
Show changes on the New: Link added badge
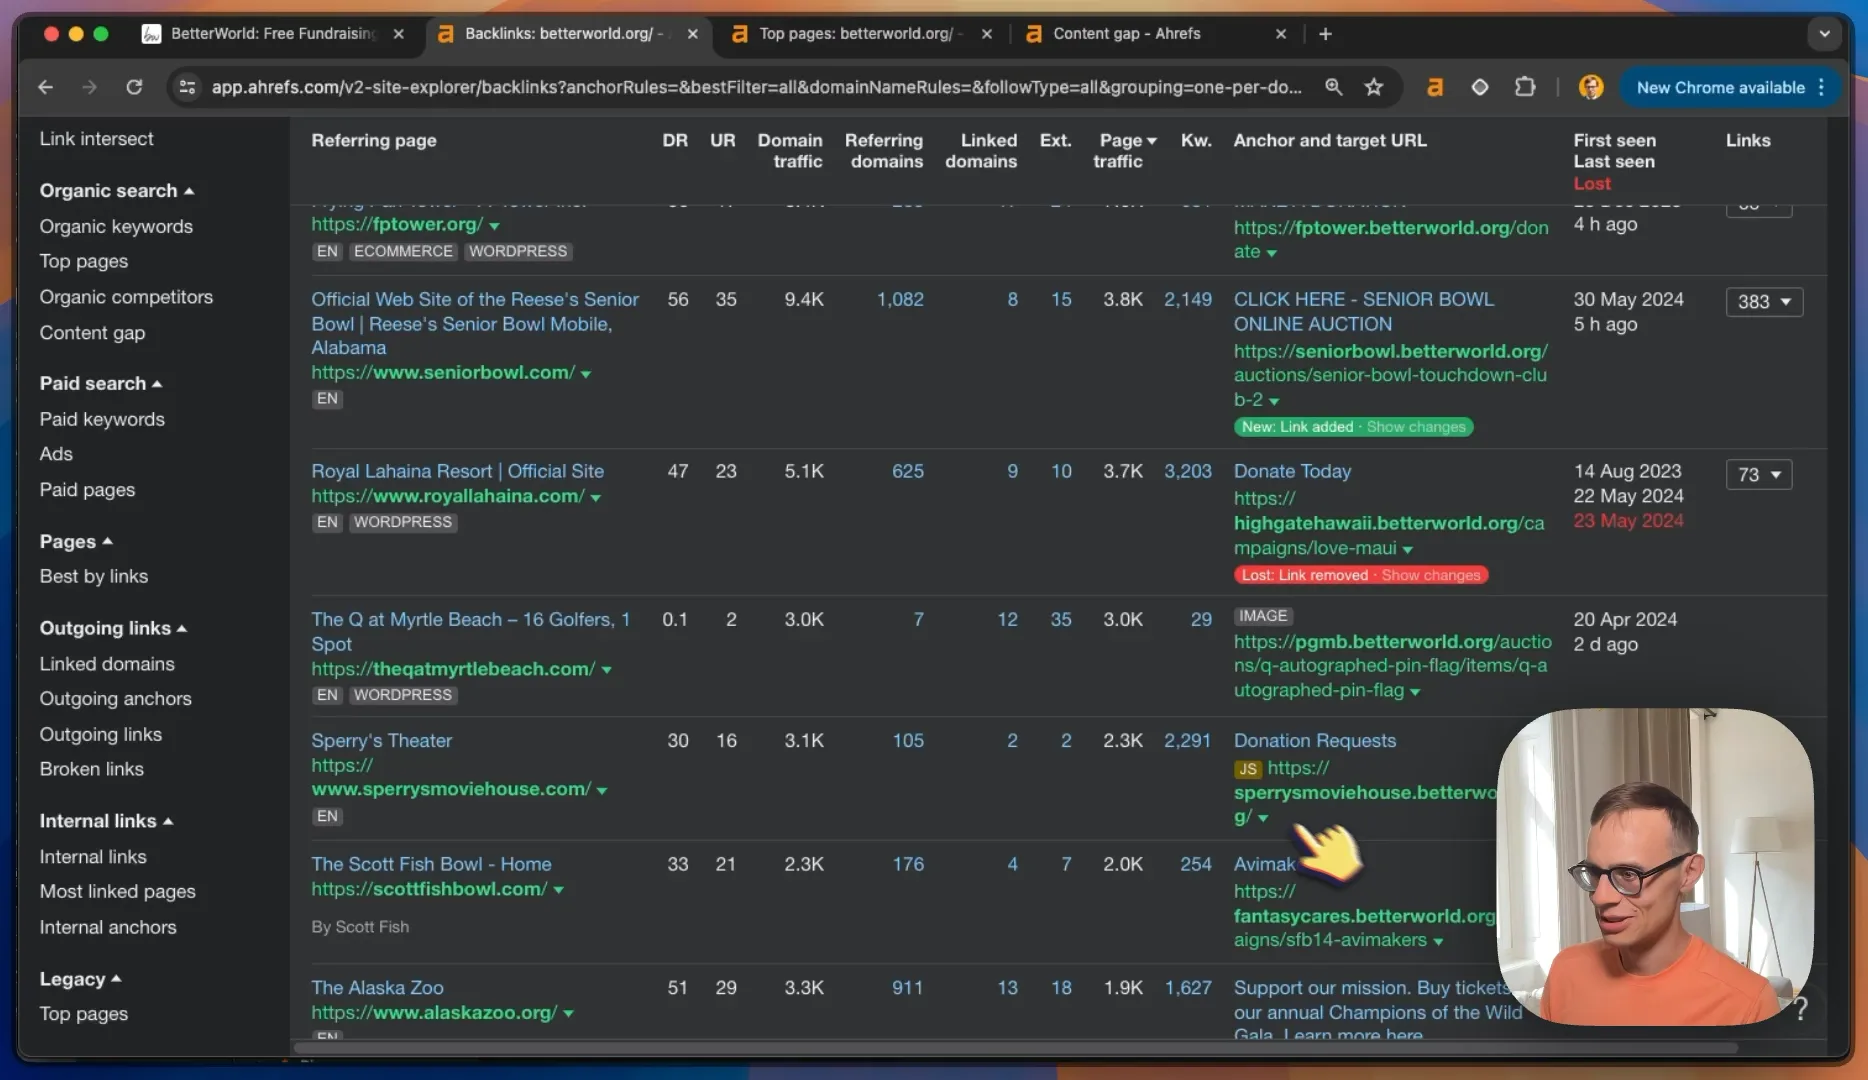[1416, 427]
